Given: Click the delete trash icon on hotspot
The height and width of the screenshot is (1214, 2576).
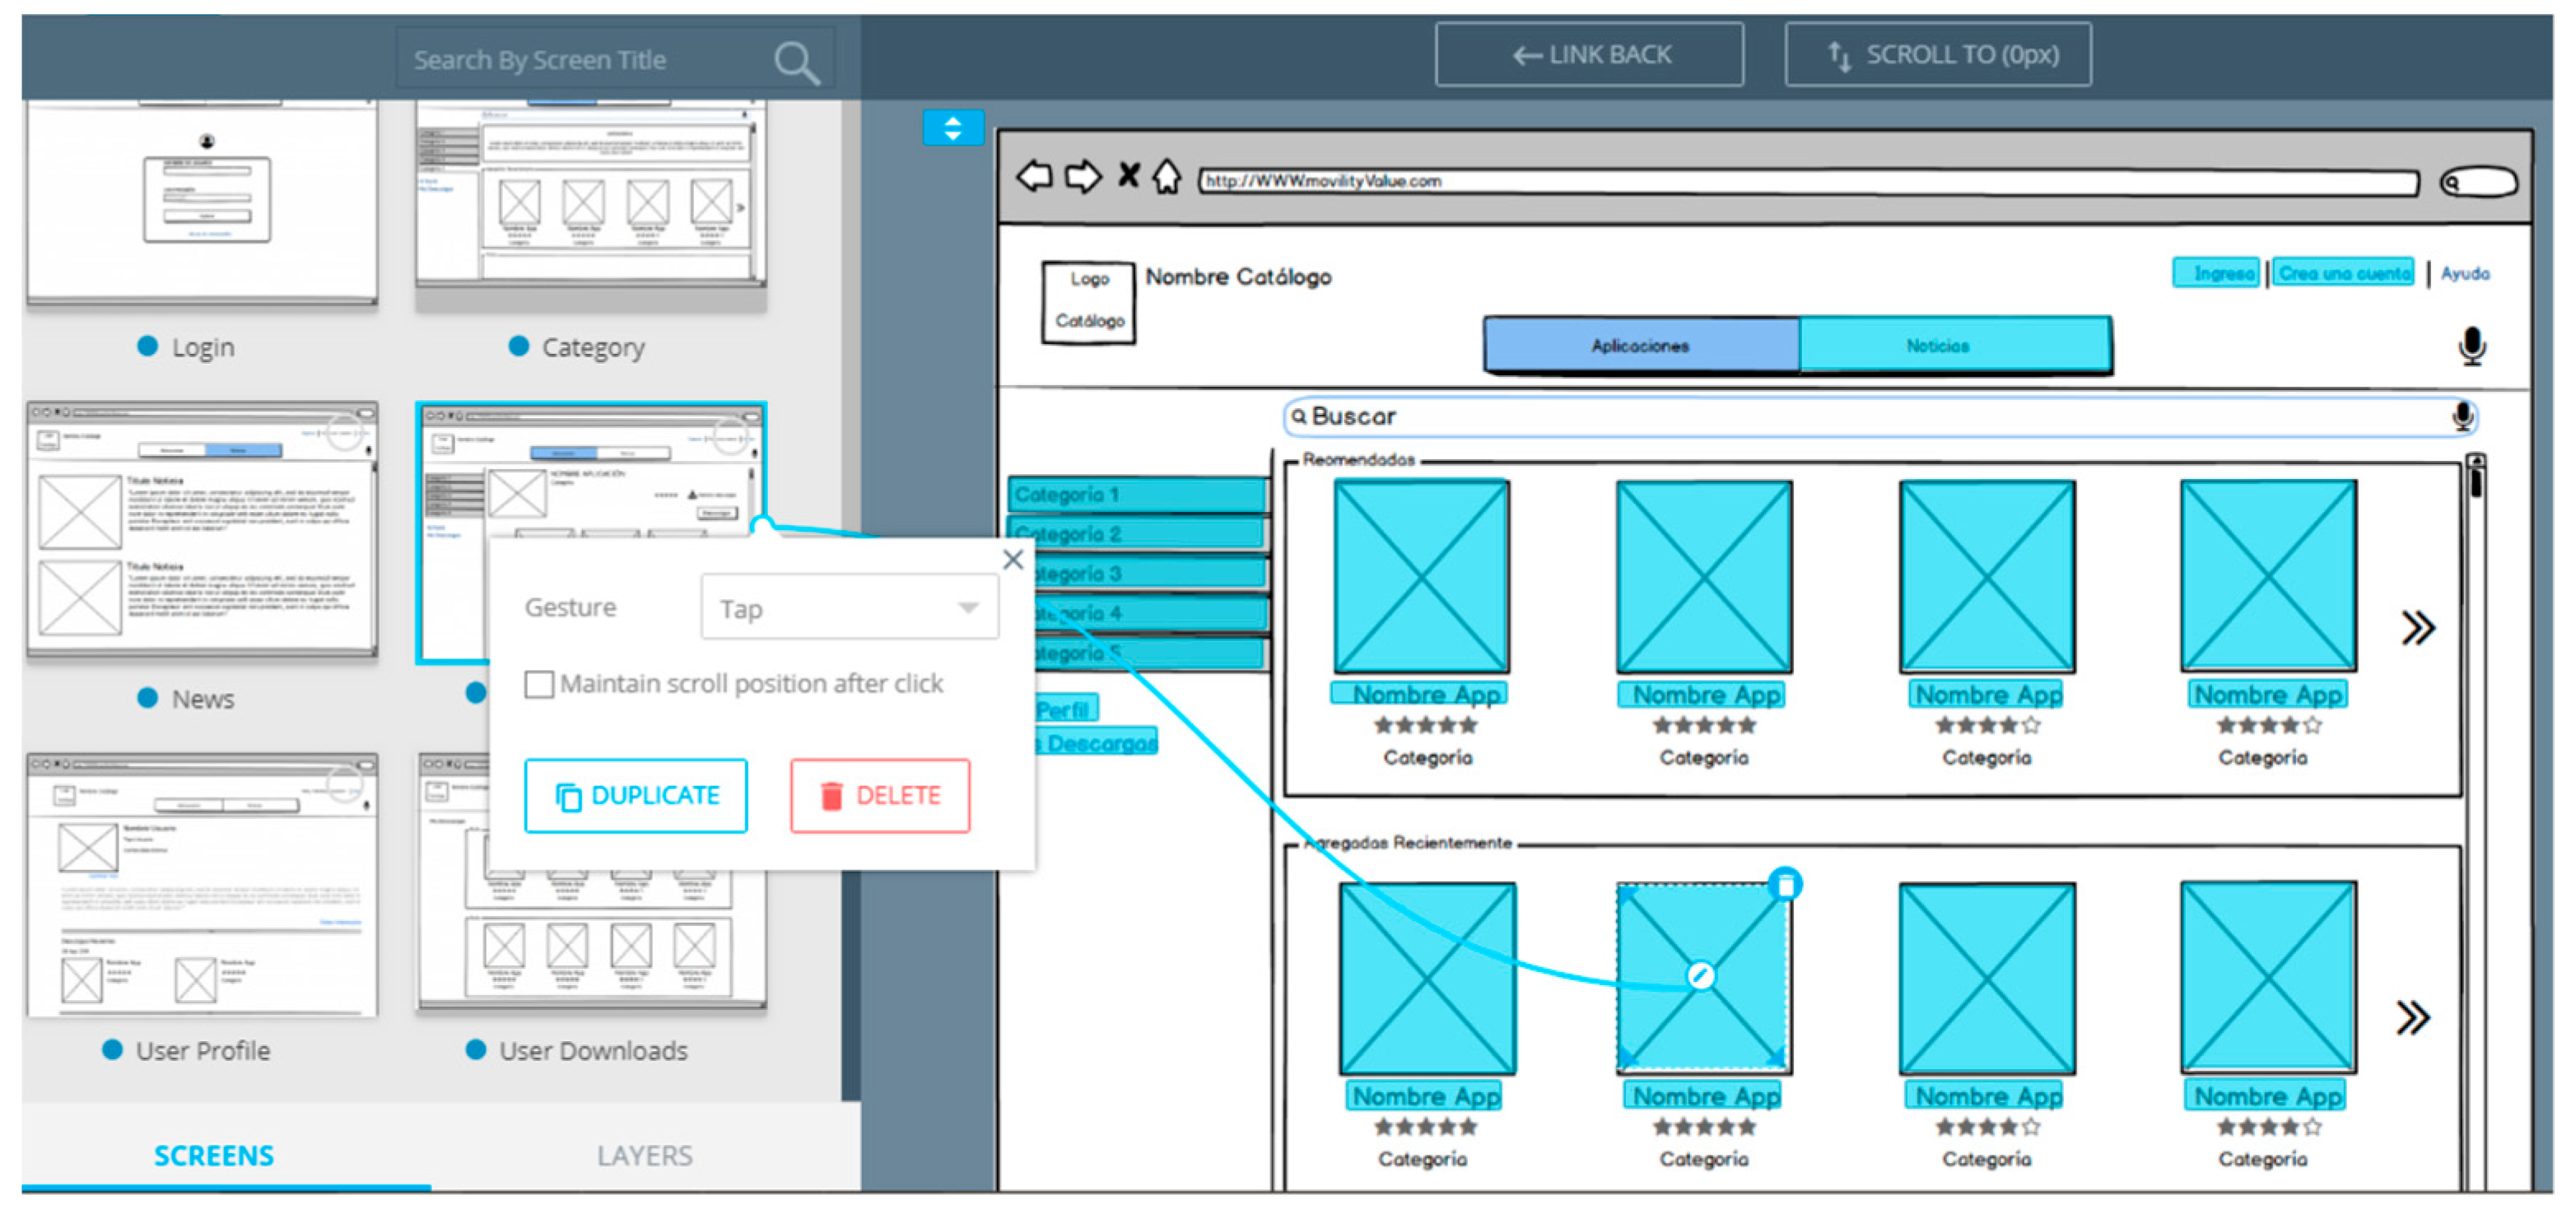Looking at the screenshot, I should 1785,885.
